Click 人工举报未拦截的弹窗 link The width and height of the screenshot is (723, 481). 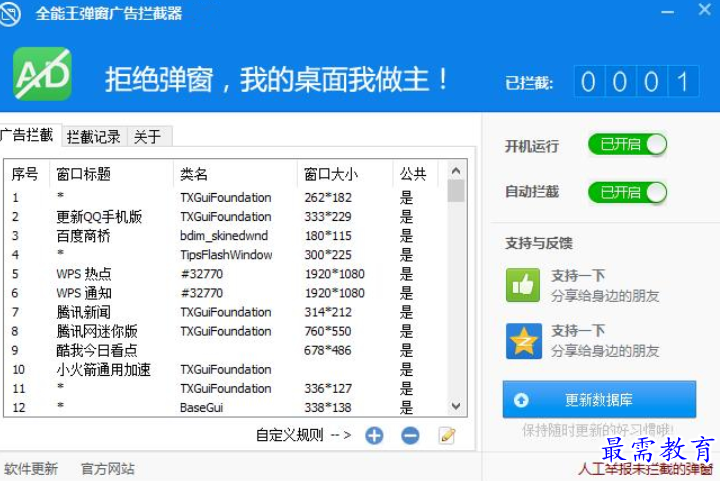click(x=645, y=469)
